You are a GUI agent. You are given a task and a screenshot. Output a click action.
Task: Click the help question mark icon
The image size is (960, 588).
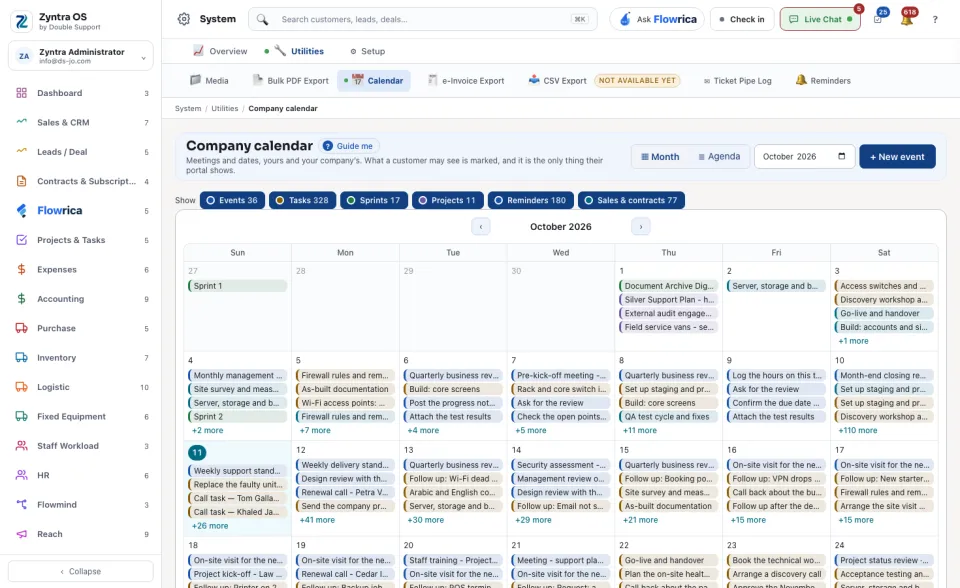(x=935, y=20)
